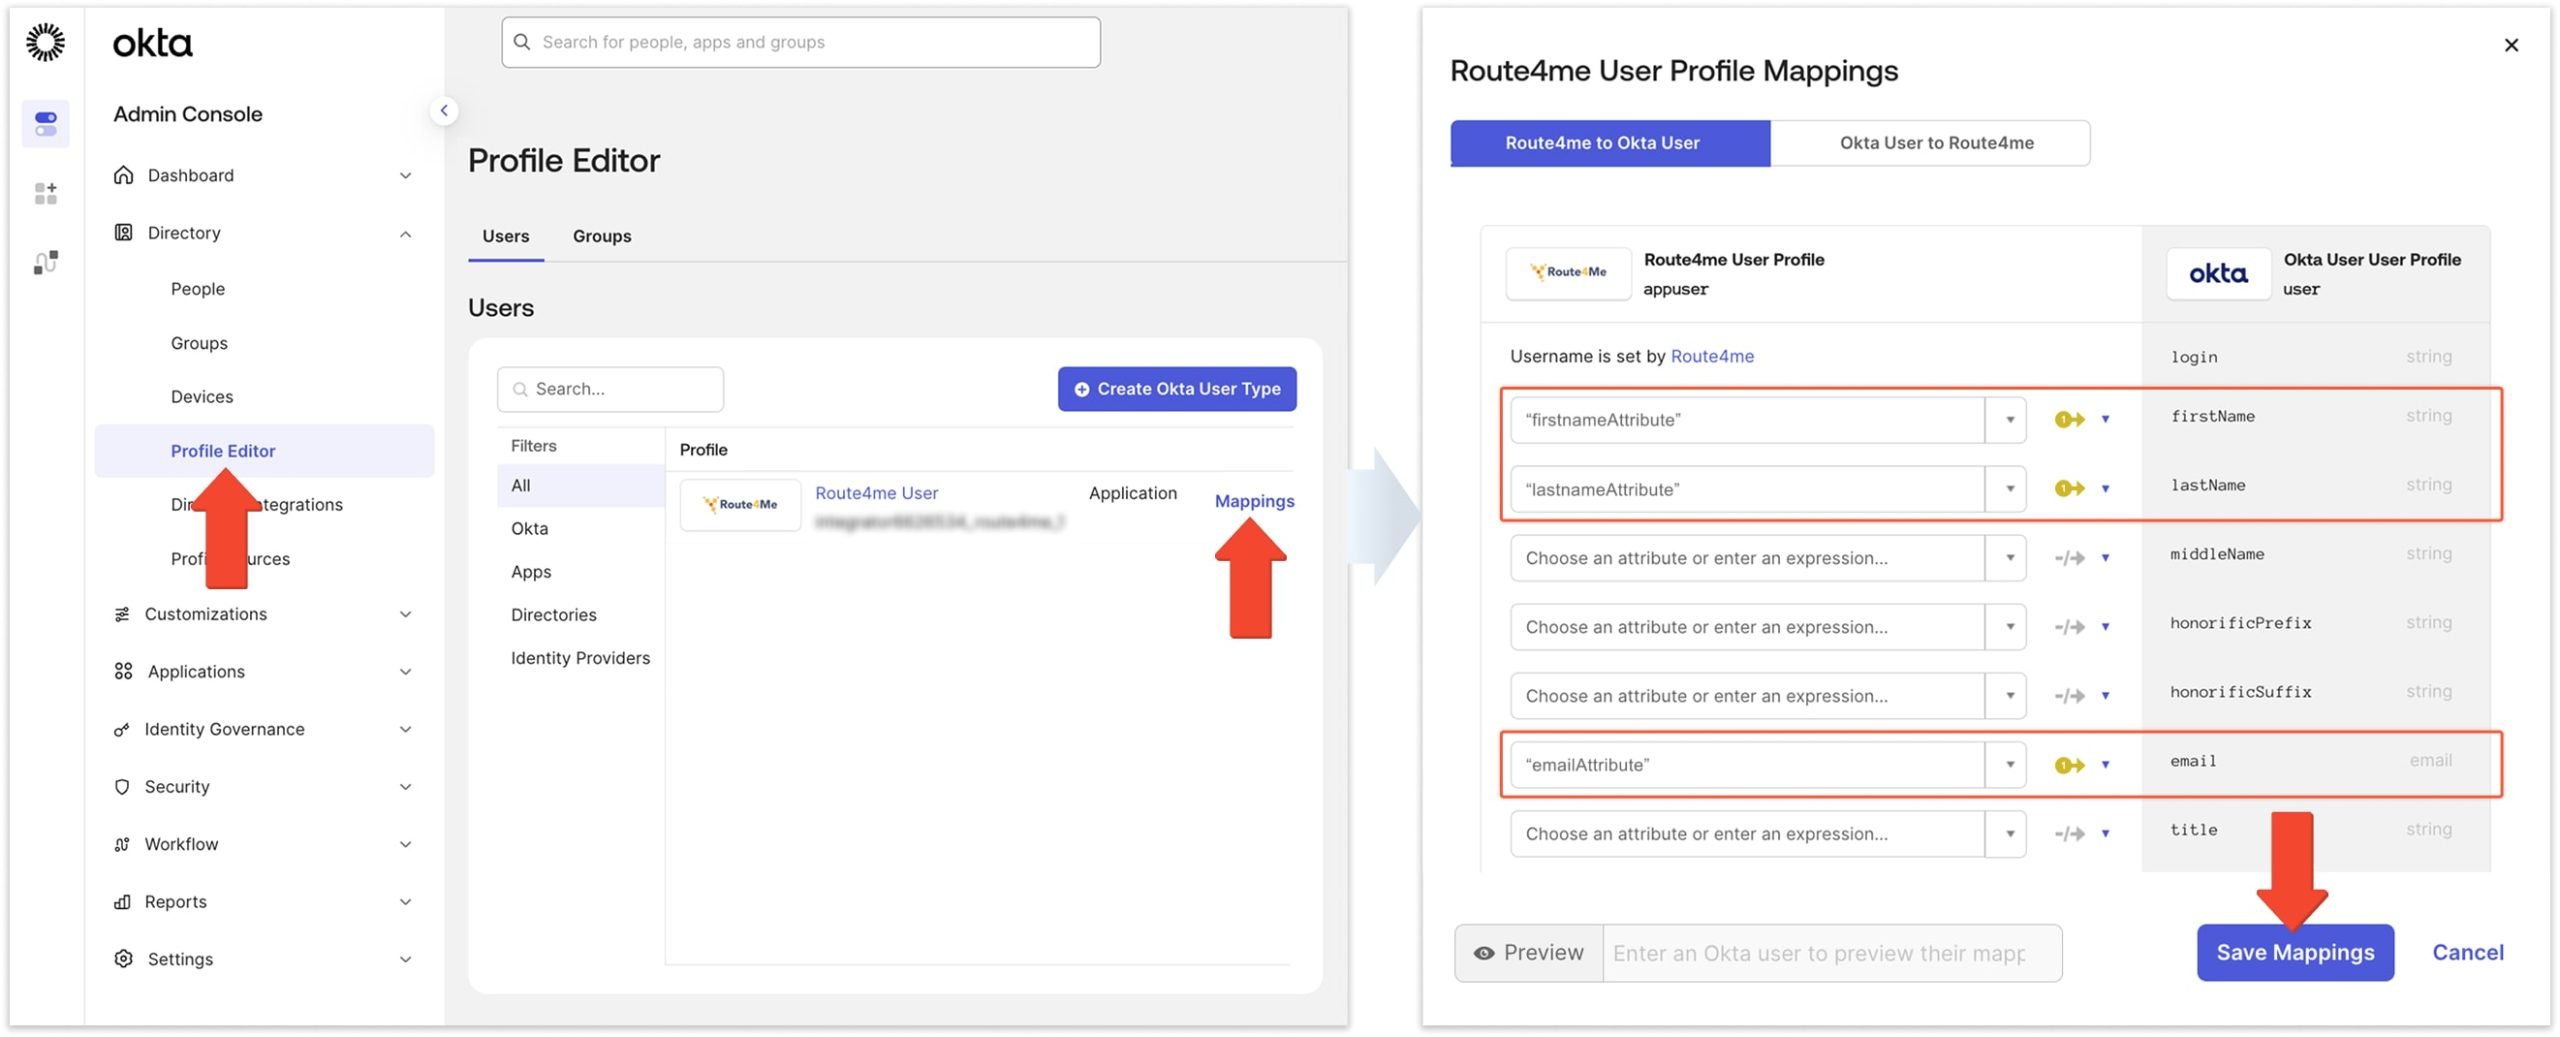
Task: Collapse the sidebar using the chevron icon
Action: [444, 110]
